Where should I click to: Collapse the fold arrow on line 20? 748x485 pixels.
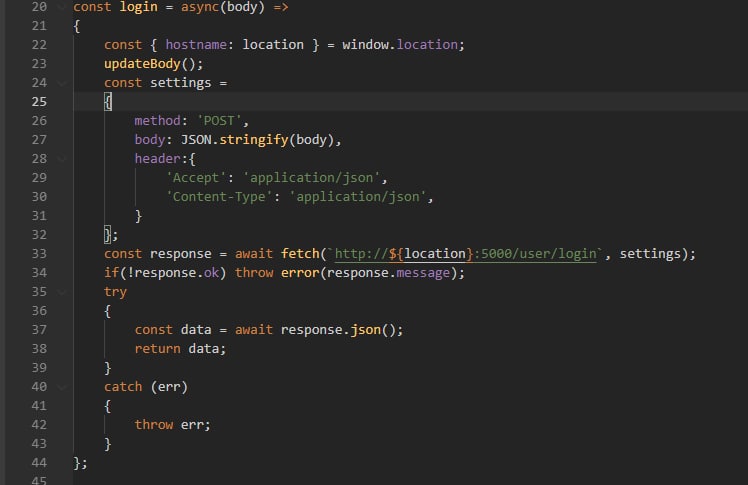pyautogui.click(x=62, y=7)
